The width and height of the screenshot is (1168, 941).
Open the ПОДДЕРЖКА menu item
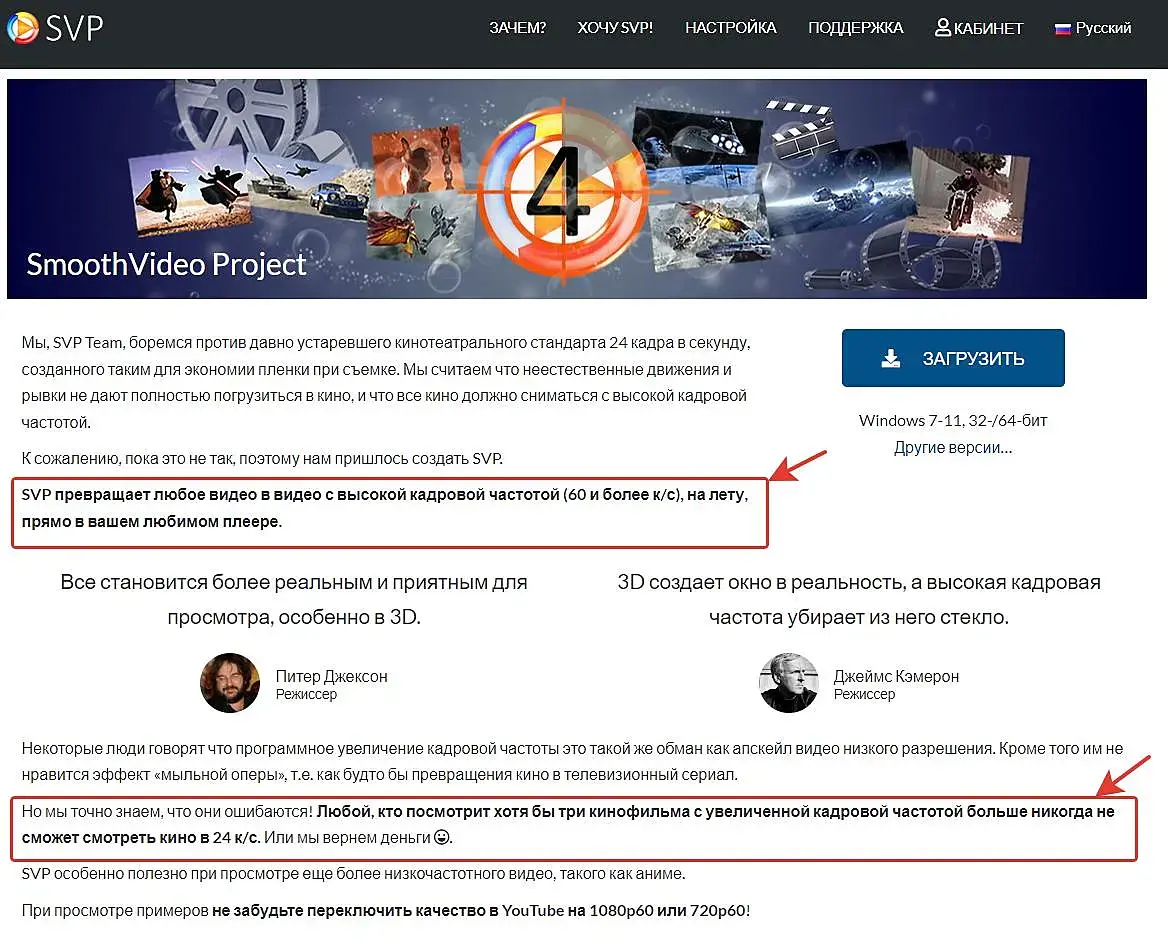click(855, 28)
